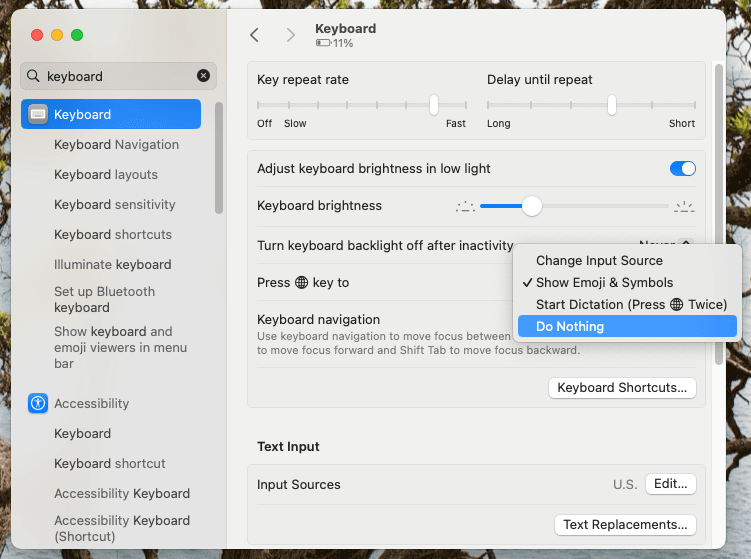
Task: Choose Show Emoji & Symbols option
Action: coord(627,283)
